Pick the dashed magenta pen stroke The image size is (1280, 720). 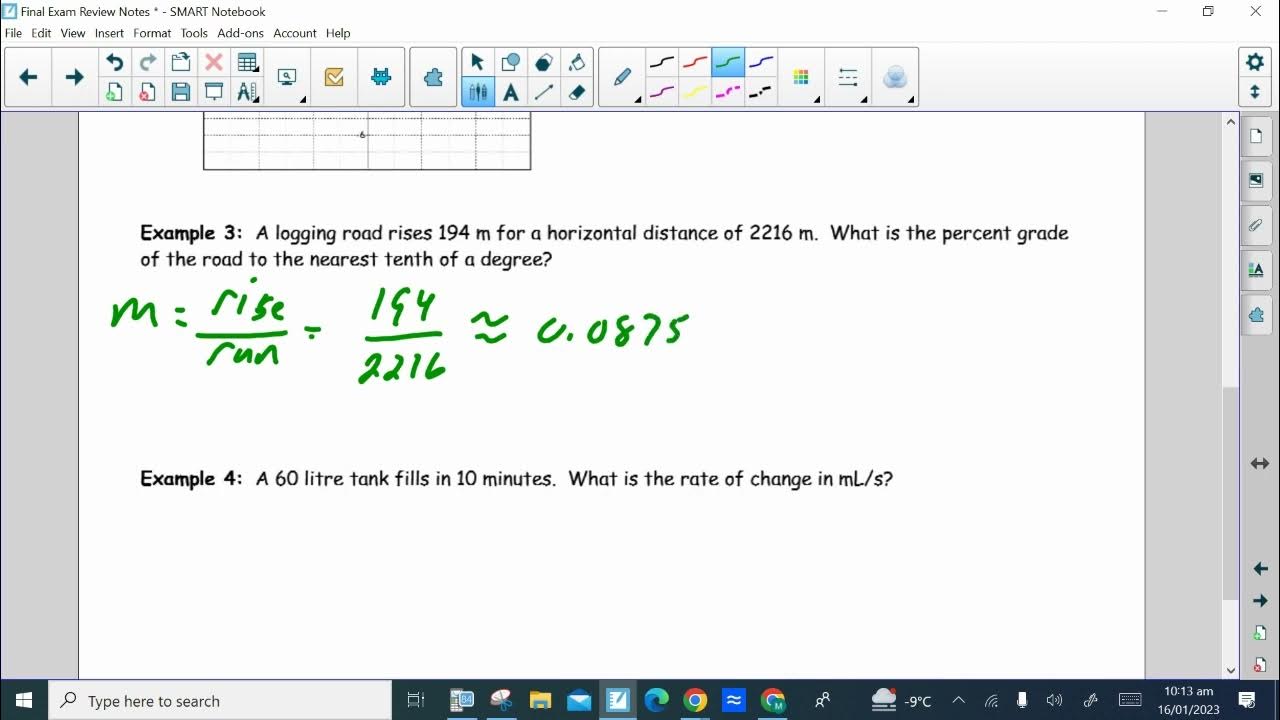(x=728, y=92)
